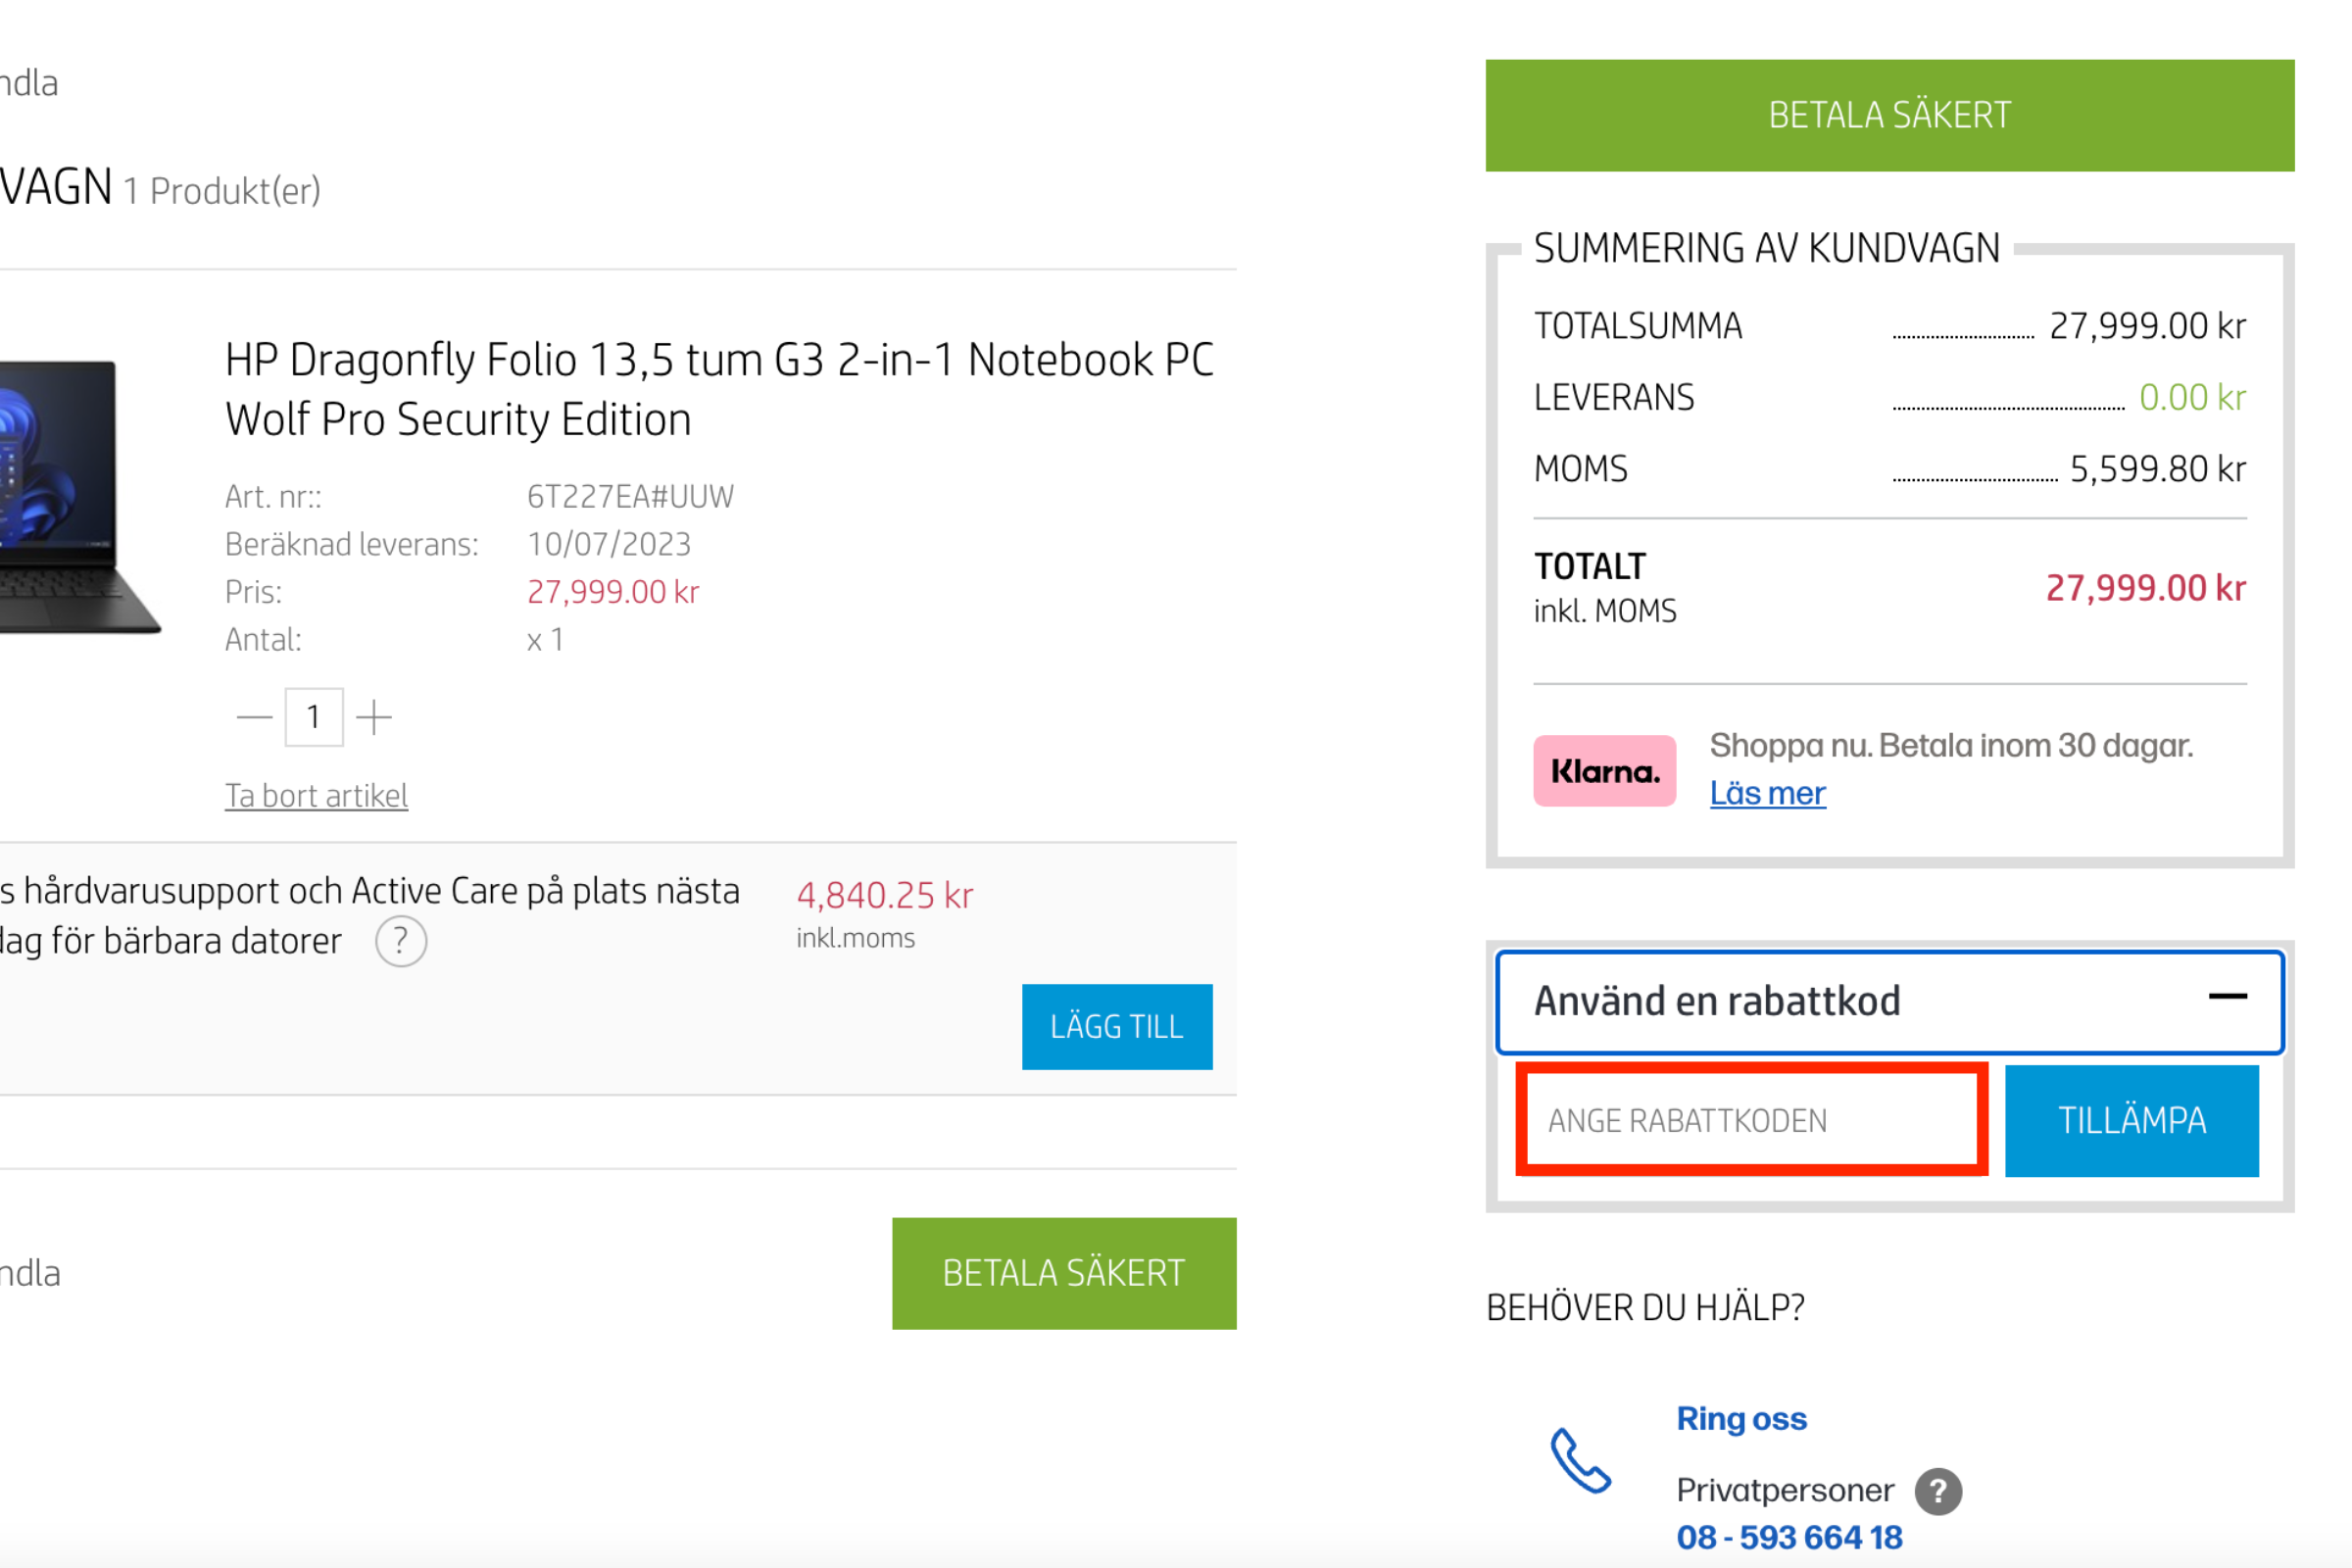
Task: Increase quantity with the plus icon
Action: coord(374,717)
